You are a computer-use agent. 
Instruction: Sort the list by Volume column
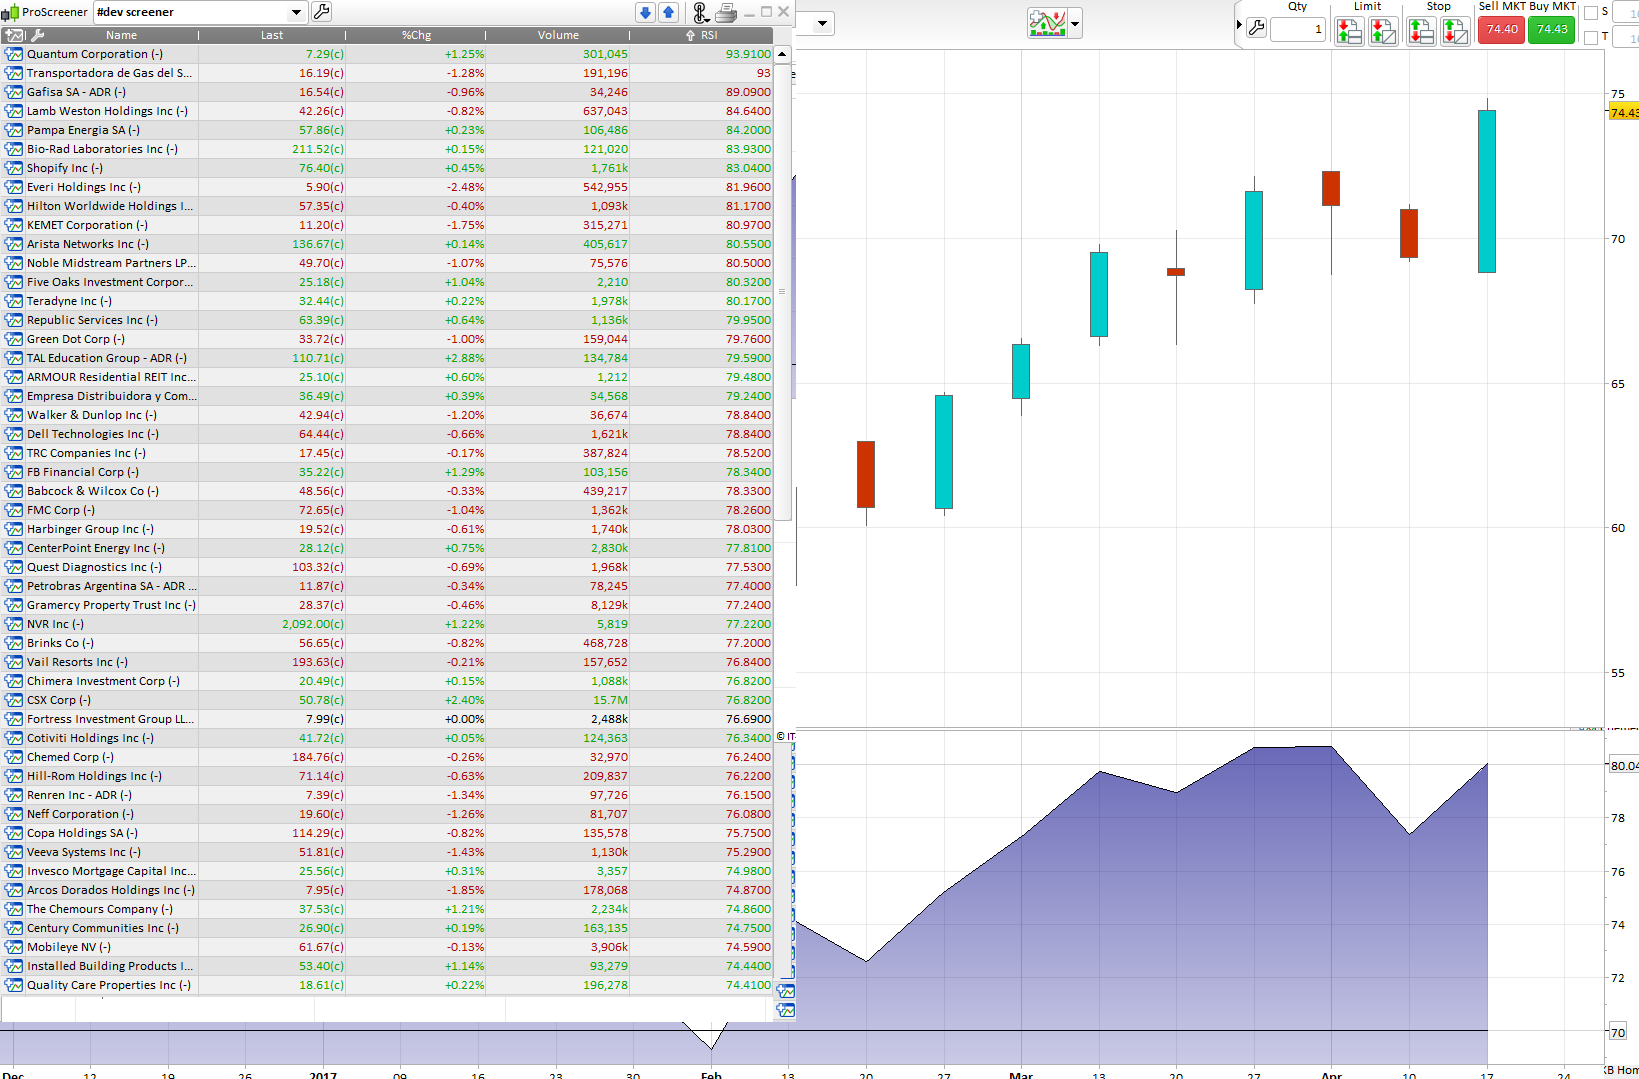(x=558, y=35)
